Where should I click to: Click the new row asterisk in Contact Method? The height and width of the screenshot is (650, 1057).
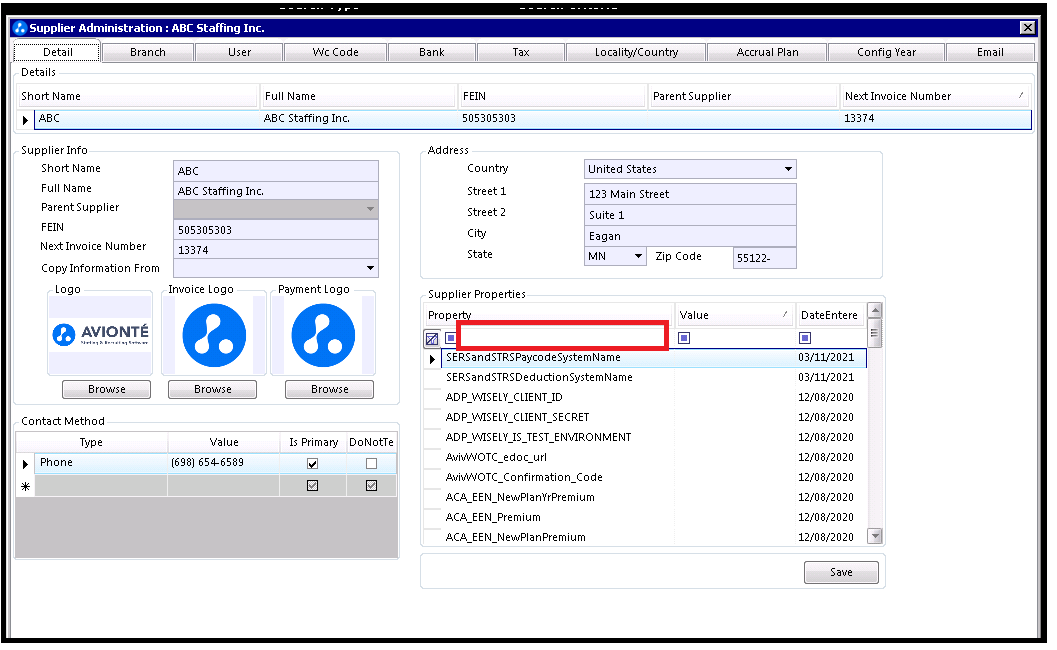point(26,487)
